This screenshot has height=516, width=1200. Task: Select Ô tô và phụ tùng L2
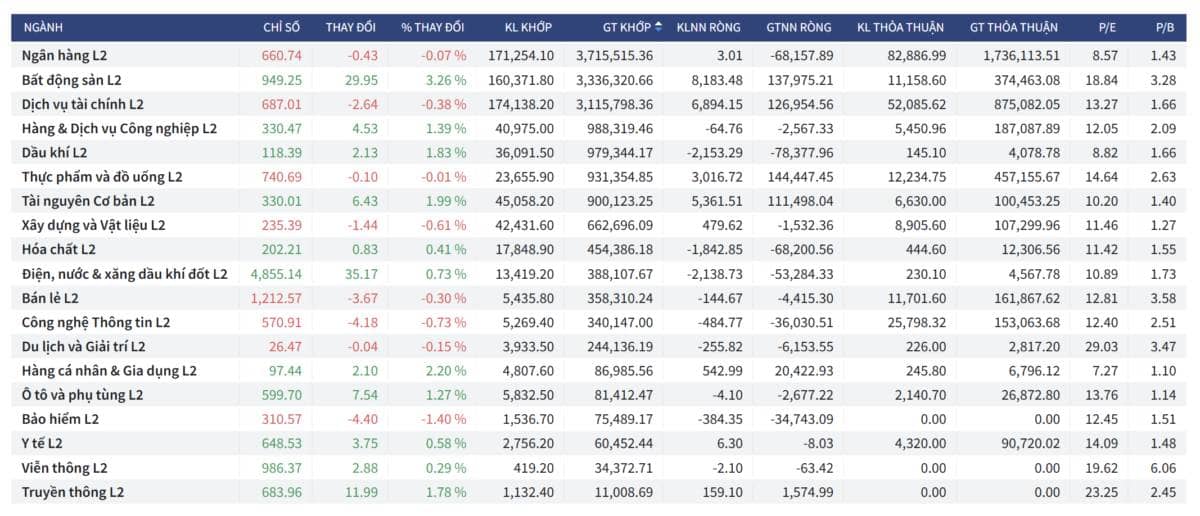pos(83,395)
